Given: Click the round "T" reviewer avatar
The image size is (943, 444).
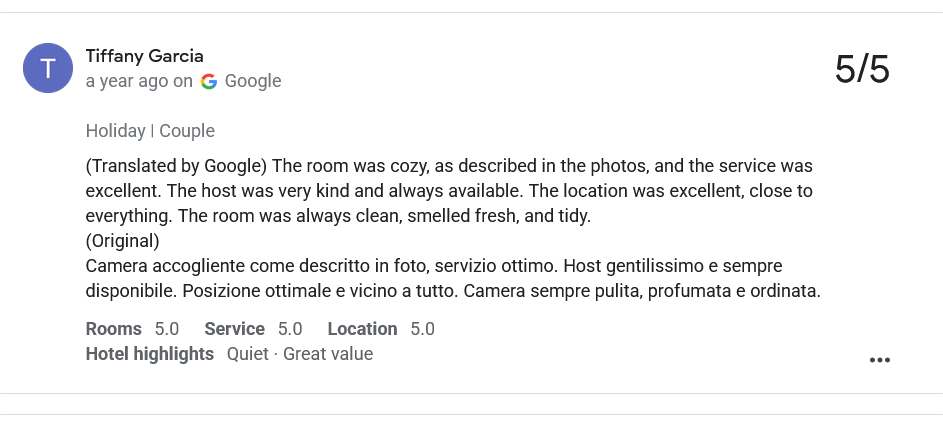Looking at the screenshot, I should pyautogui.click(x=47, y=68).
